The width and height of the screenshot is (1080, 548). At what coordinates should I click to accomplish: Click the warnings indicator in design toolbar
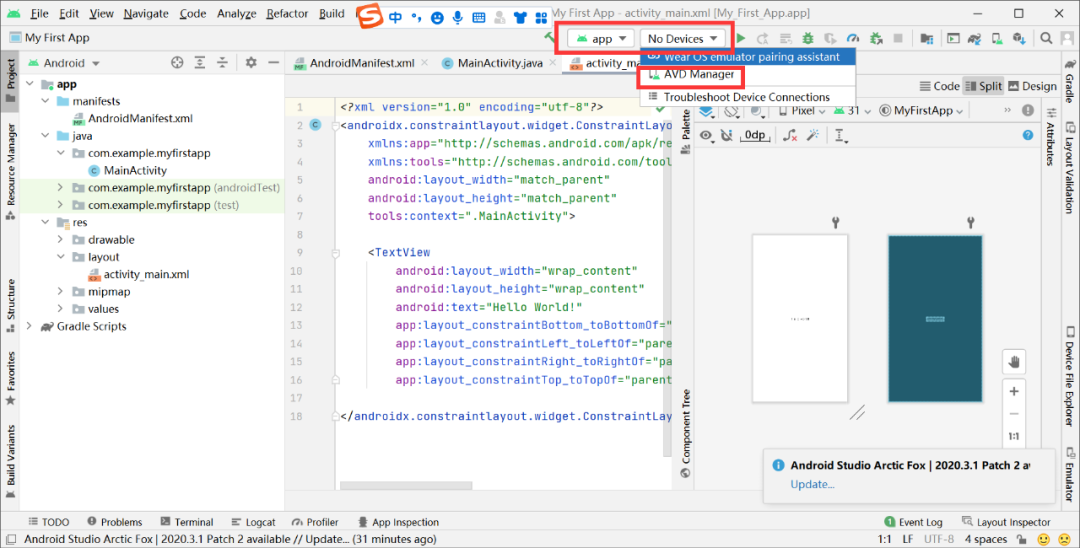point(1028,110)
